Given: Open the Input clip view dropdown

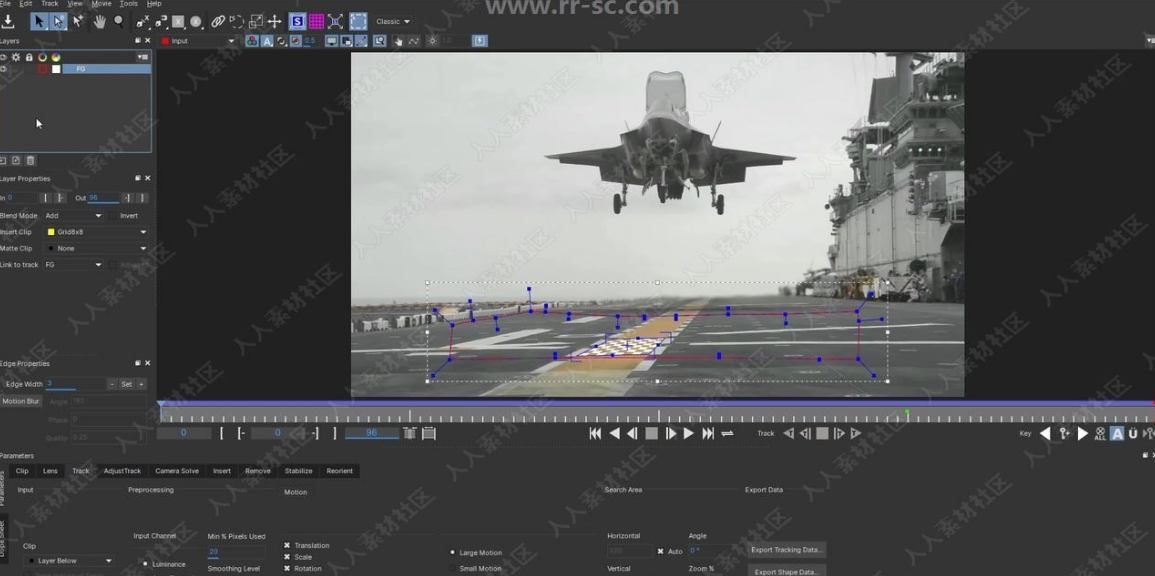Looking at the screenshot, I should pyautogui.click(x=199, y=41).
